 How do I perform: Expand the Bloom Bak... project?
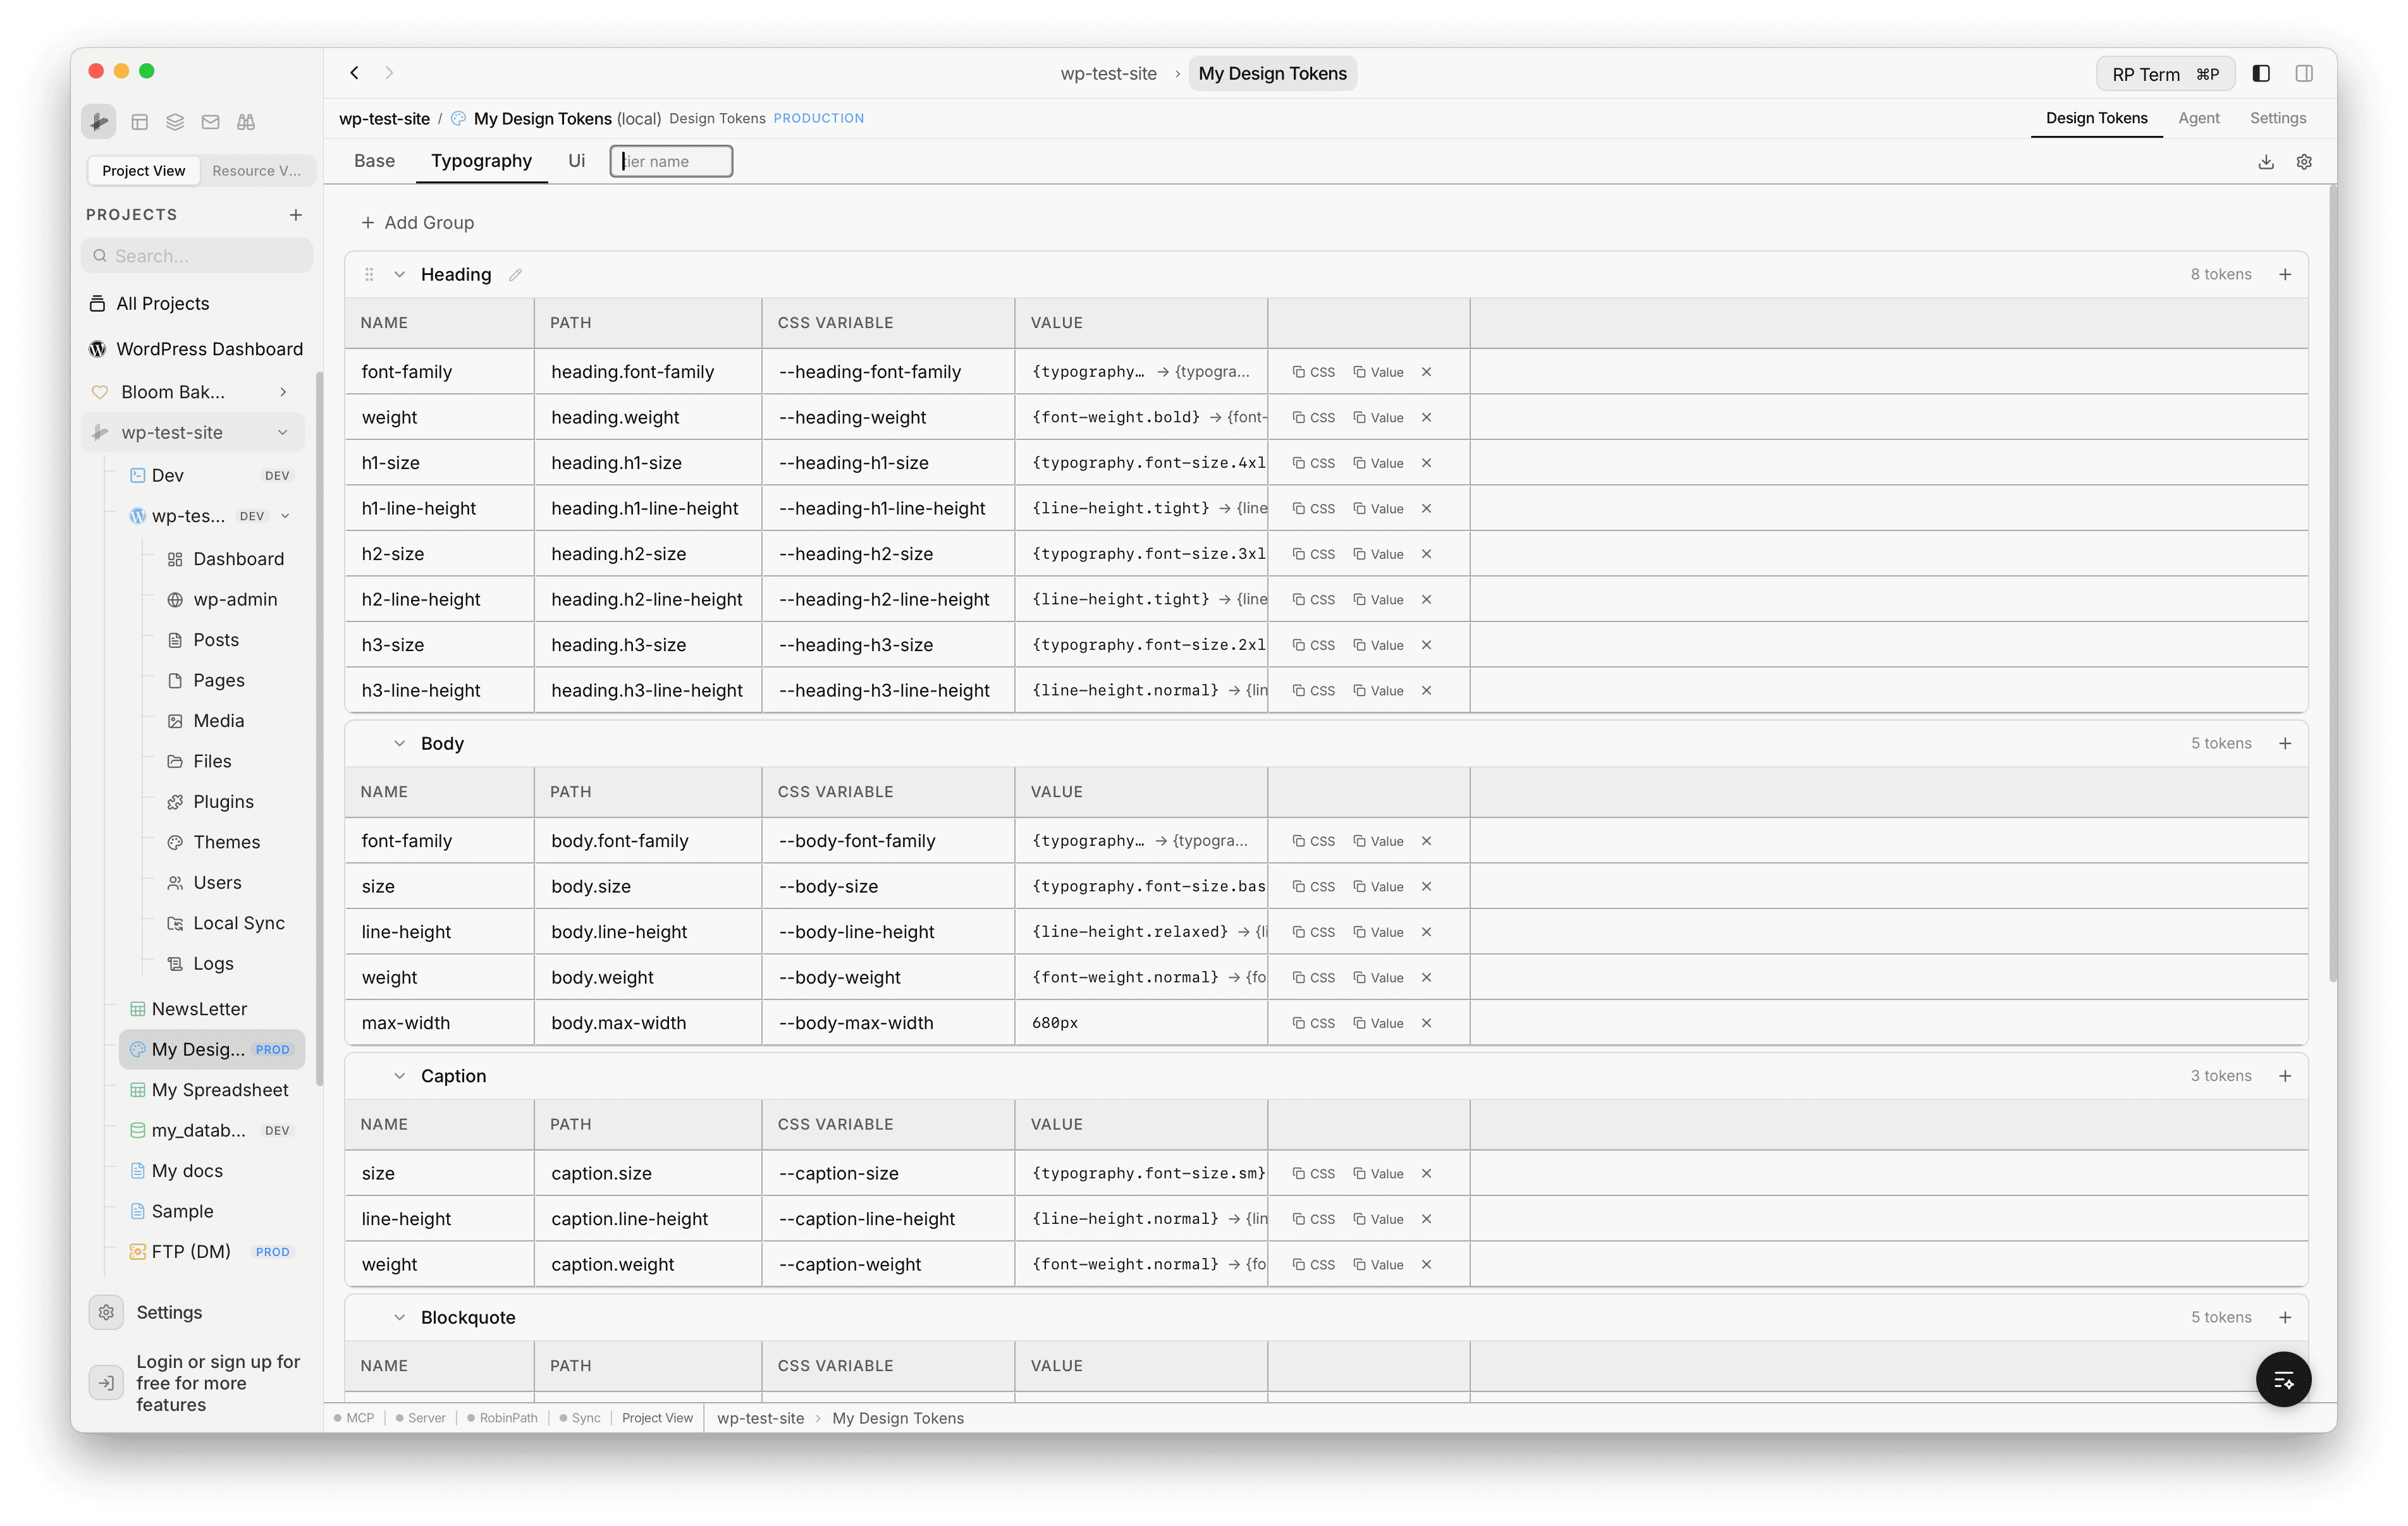point(283,392)
